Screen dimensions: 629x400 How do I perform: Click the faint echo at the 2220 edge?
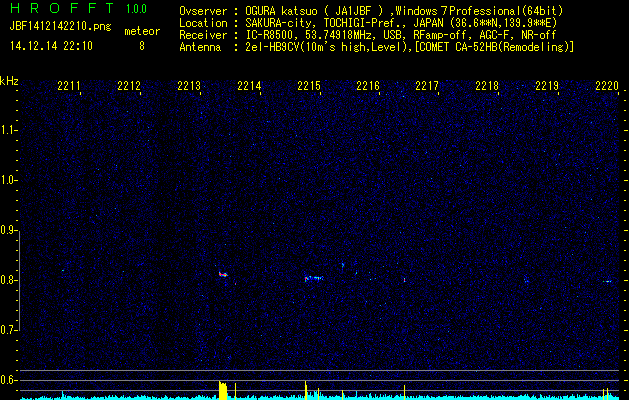[x=607, y=281]
